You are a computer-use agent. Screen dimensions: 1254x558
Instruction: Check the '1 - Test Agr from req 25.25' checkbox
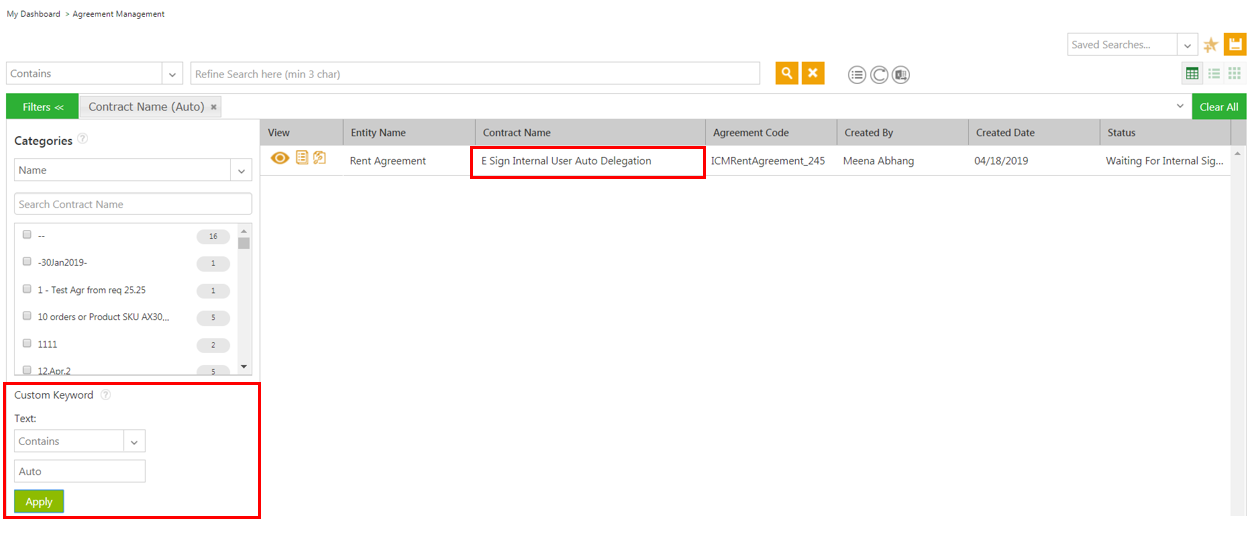[x=27, y=289]
